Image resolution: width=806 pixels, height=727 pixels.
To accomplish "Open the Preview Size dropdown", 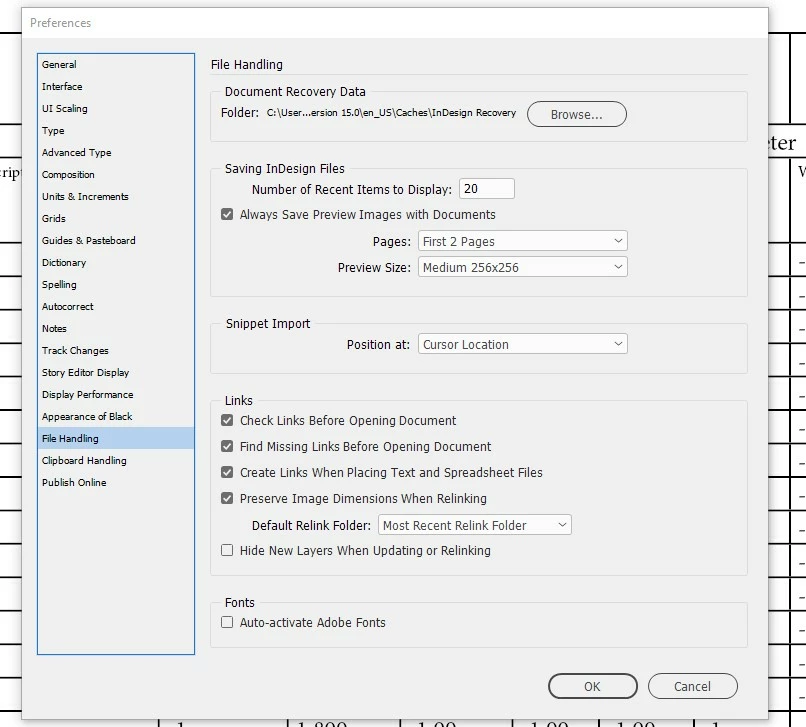I will pyautogui.click(x=522, y=267).
